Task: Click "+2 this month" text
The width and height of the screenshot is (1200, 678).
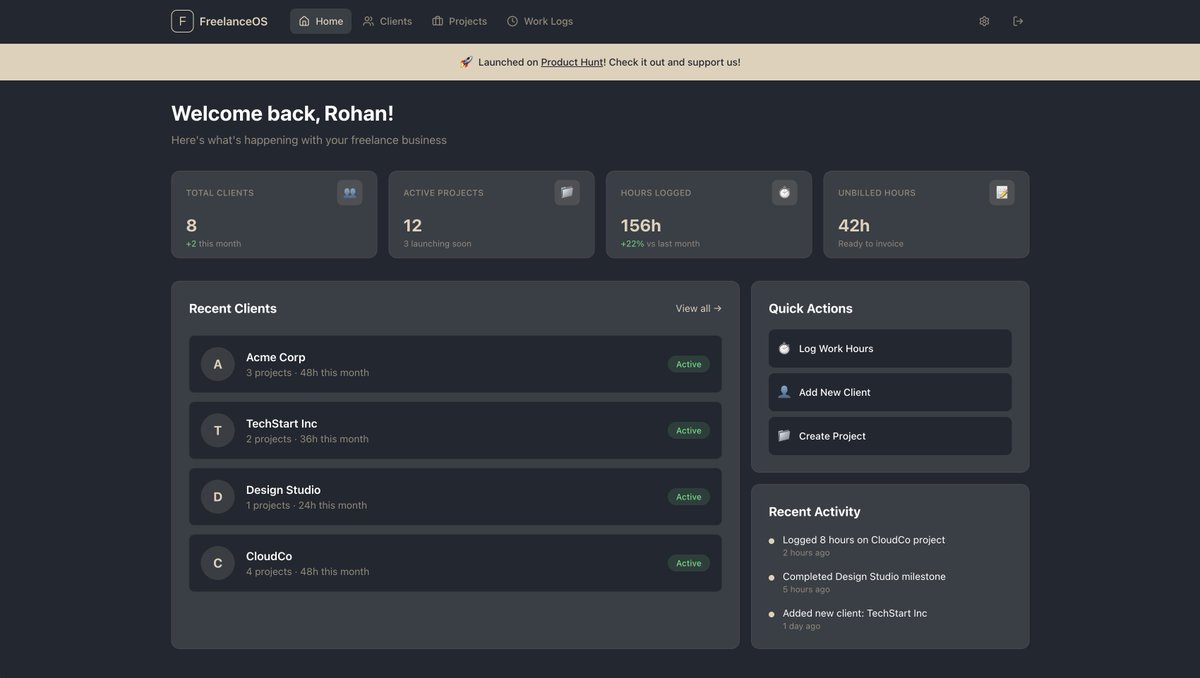Action: pyautogui.click(x=213, y=244)
